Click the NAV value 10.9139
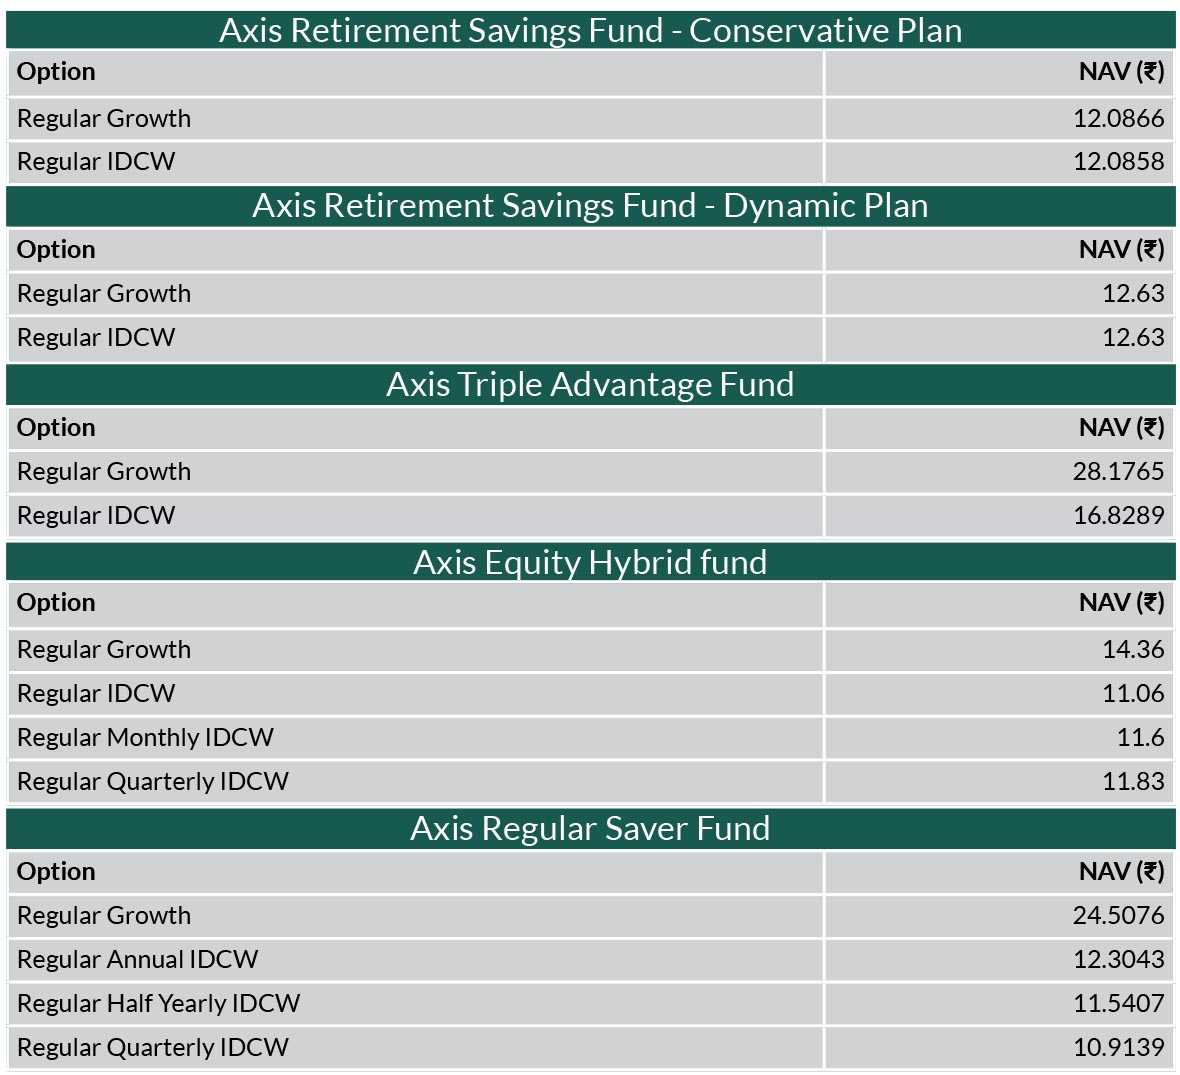The height and width of the screenshot is (1075, 1180). coord(1118,1047)
